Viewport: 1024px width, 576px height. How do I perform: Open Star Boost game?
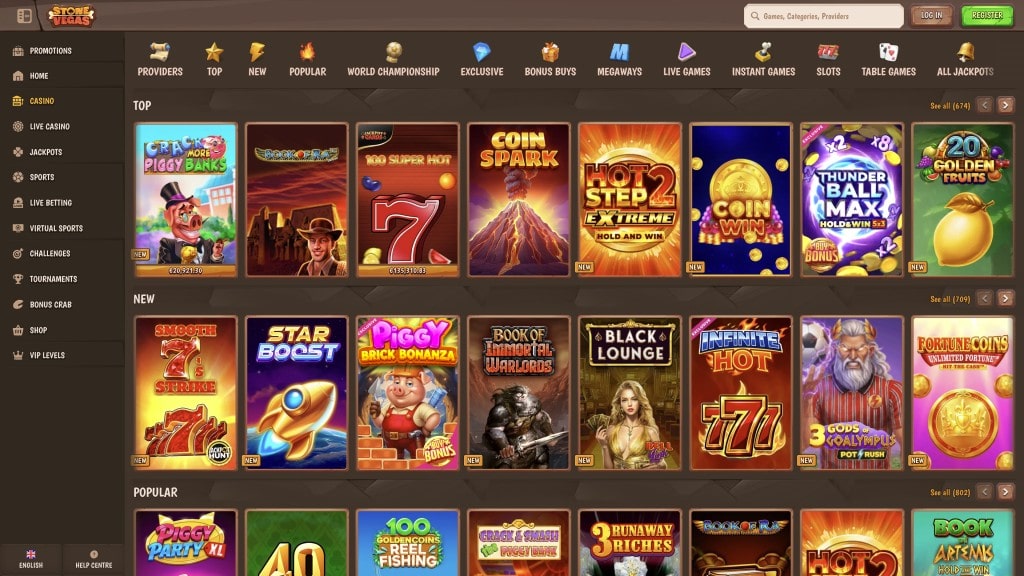tap(296, 393)
